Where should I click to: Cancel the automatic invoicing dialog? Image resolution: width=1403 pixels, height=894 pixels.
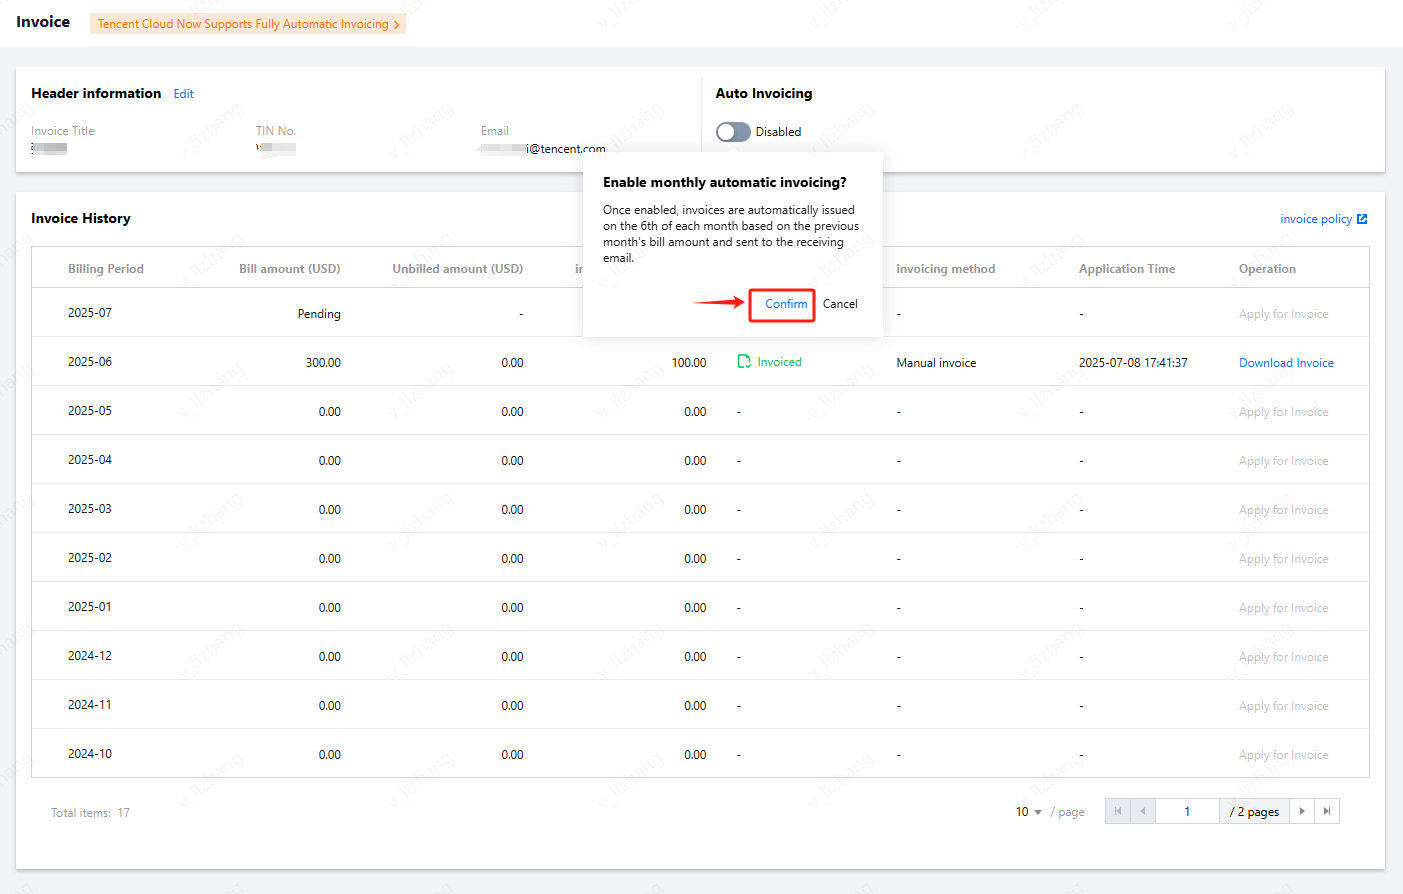point(840,304)
